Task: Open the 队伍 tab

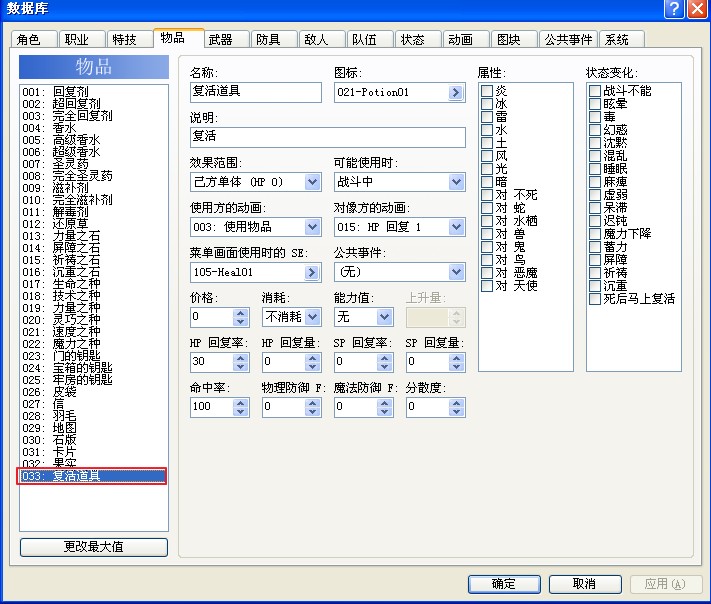Action: tap(370, 39)
